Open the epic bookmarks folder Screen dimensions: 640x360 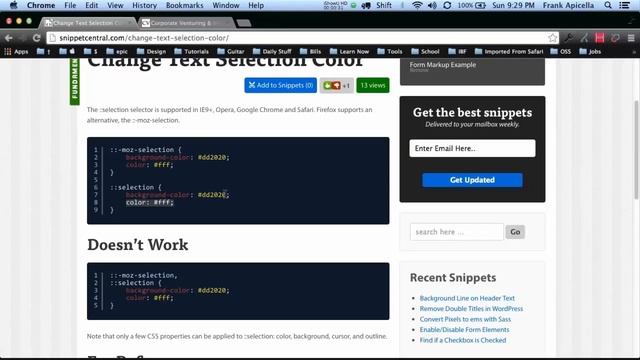117,51
